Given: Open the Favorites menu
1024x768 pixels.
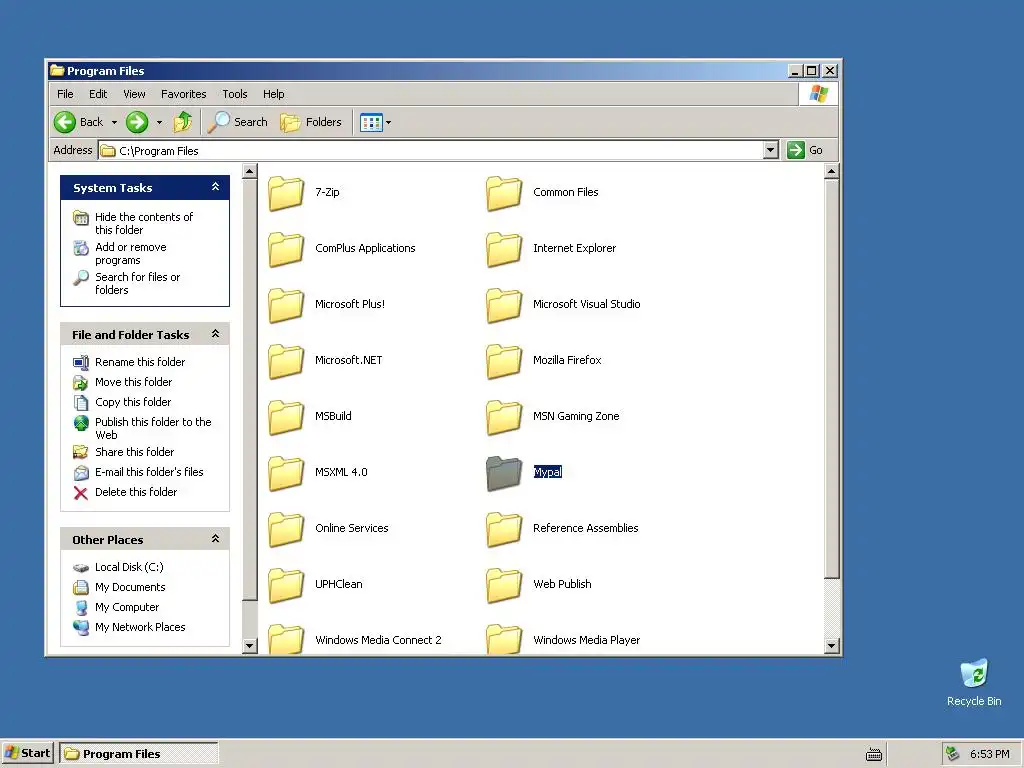Looking at the screenshot, I should point(184,94).
